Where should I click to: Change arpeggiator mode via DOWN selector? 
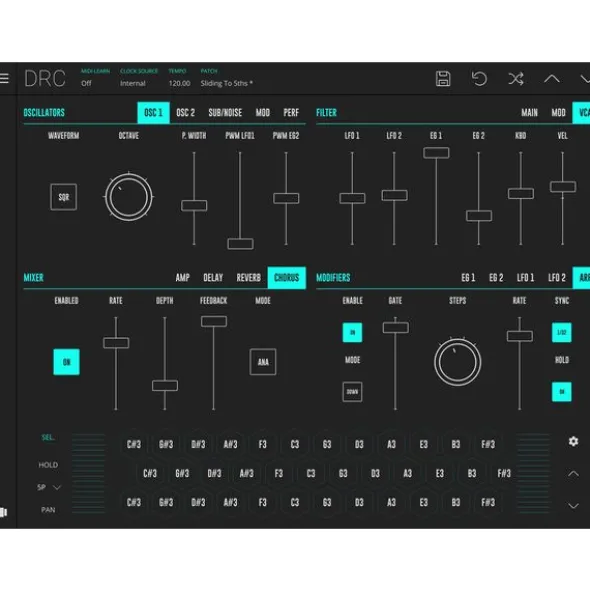click(x=352, y=392)
